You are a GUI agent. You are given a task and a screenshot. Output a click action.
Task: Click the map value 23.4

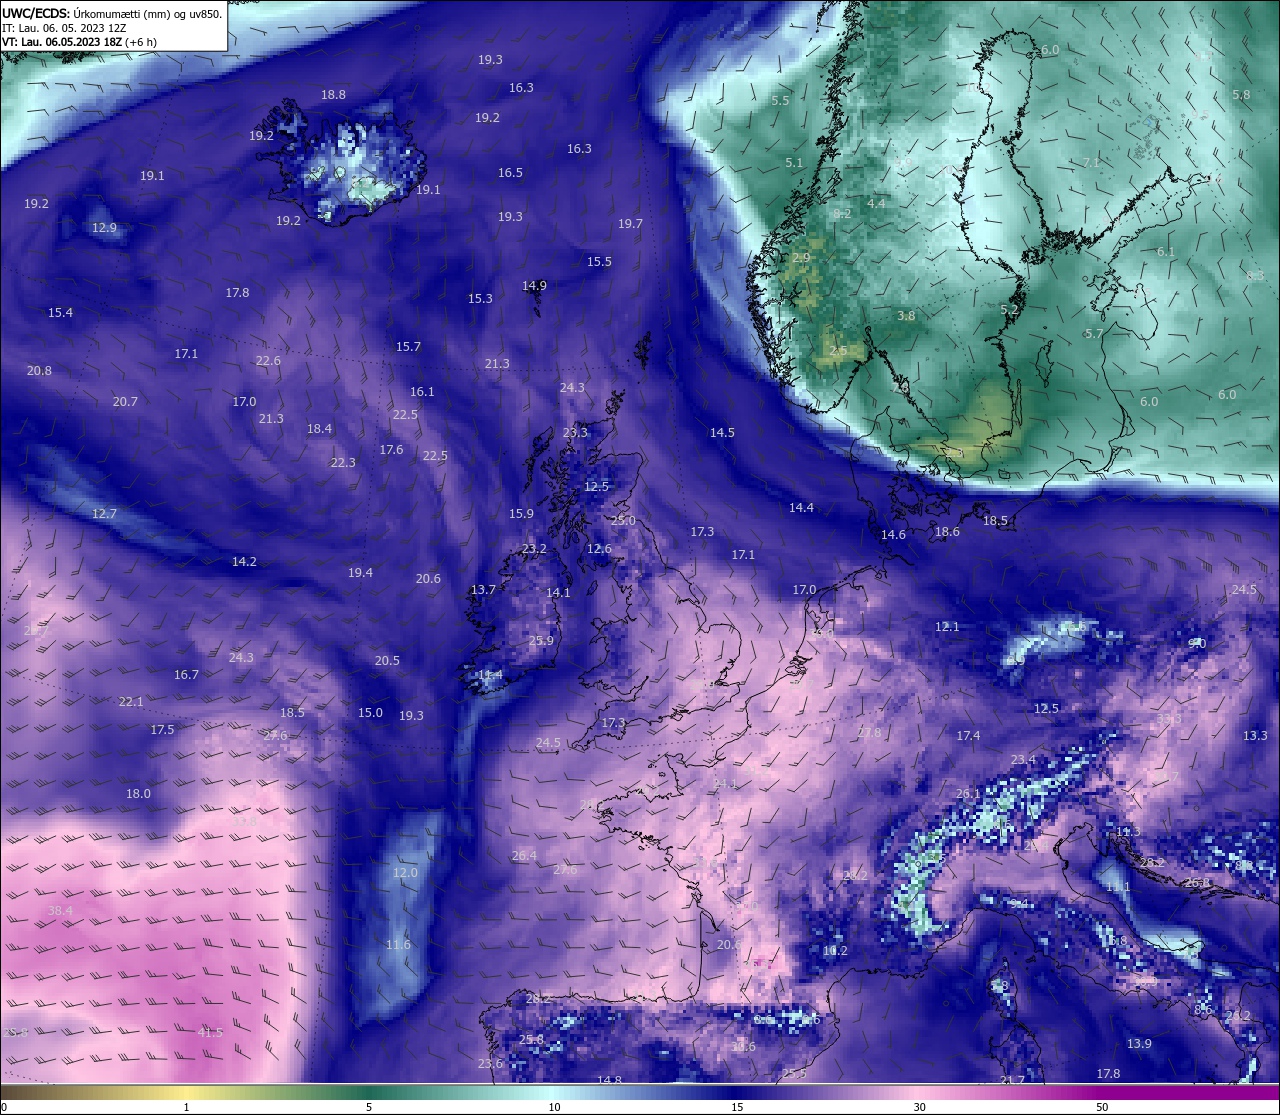[x=1023, y=760]
